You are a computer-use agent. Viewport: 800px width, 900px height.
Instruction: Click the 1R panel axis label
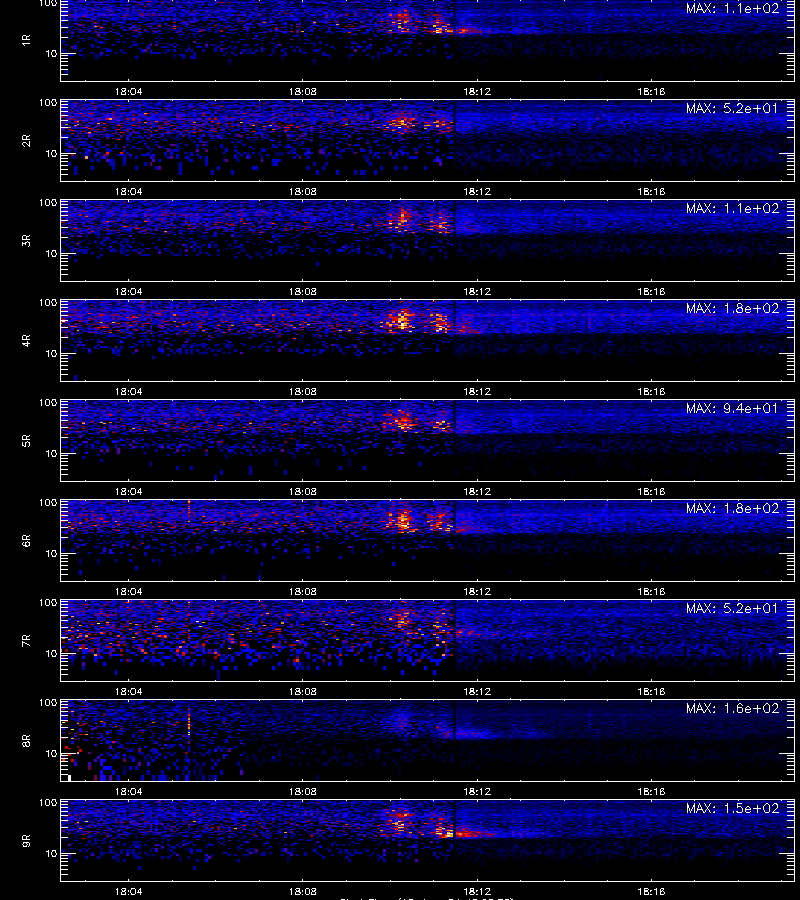(x=26, y=40)
